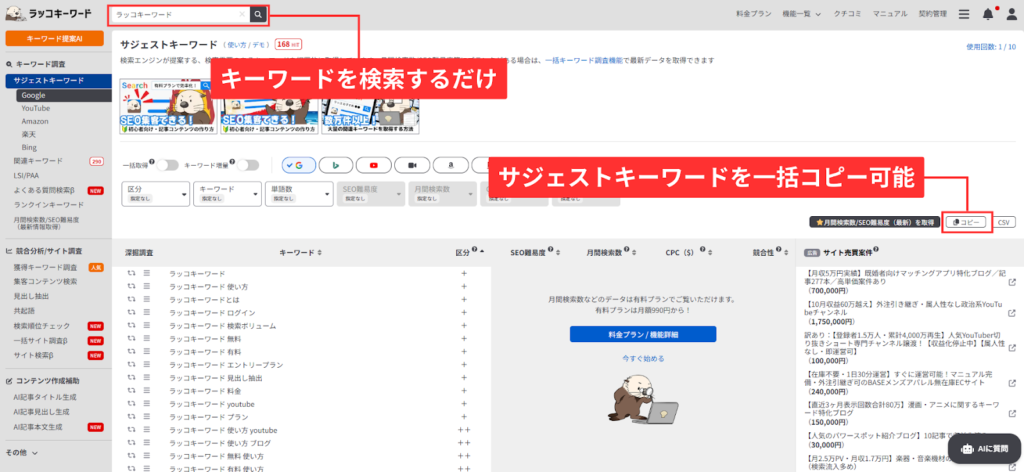The image size is (1024, 472).
Task: Click the コピー button
Action: (966, 223)
